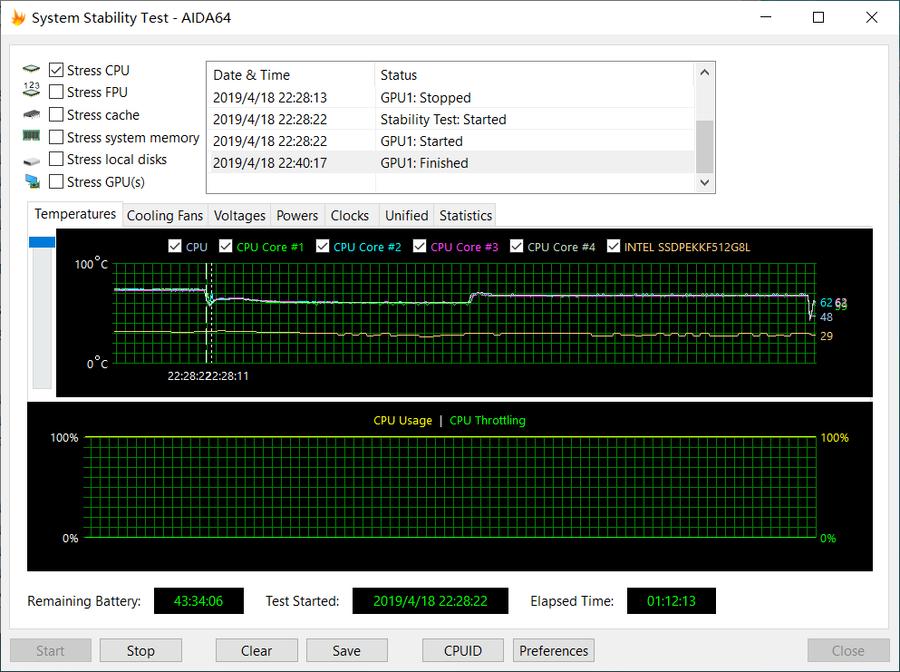The width and height of the screenshot is (900, 672).
Task: Click the GPU icon next to Stress GPU(s)
Action: 31,181
